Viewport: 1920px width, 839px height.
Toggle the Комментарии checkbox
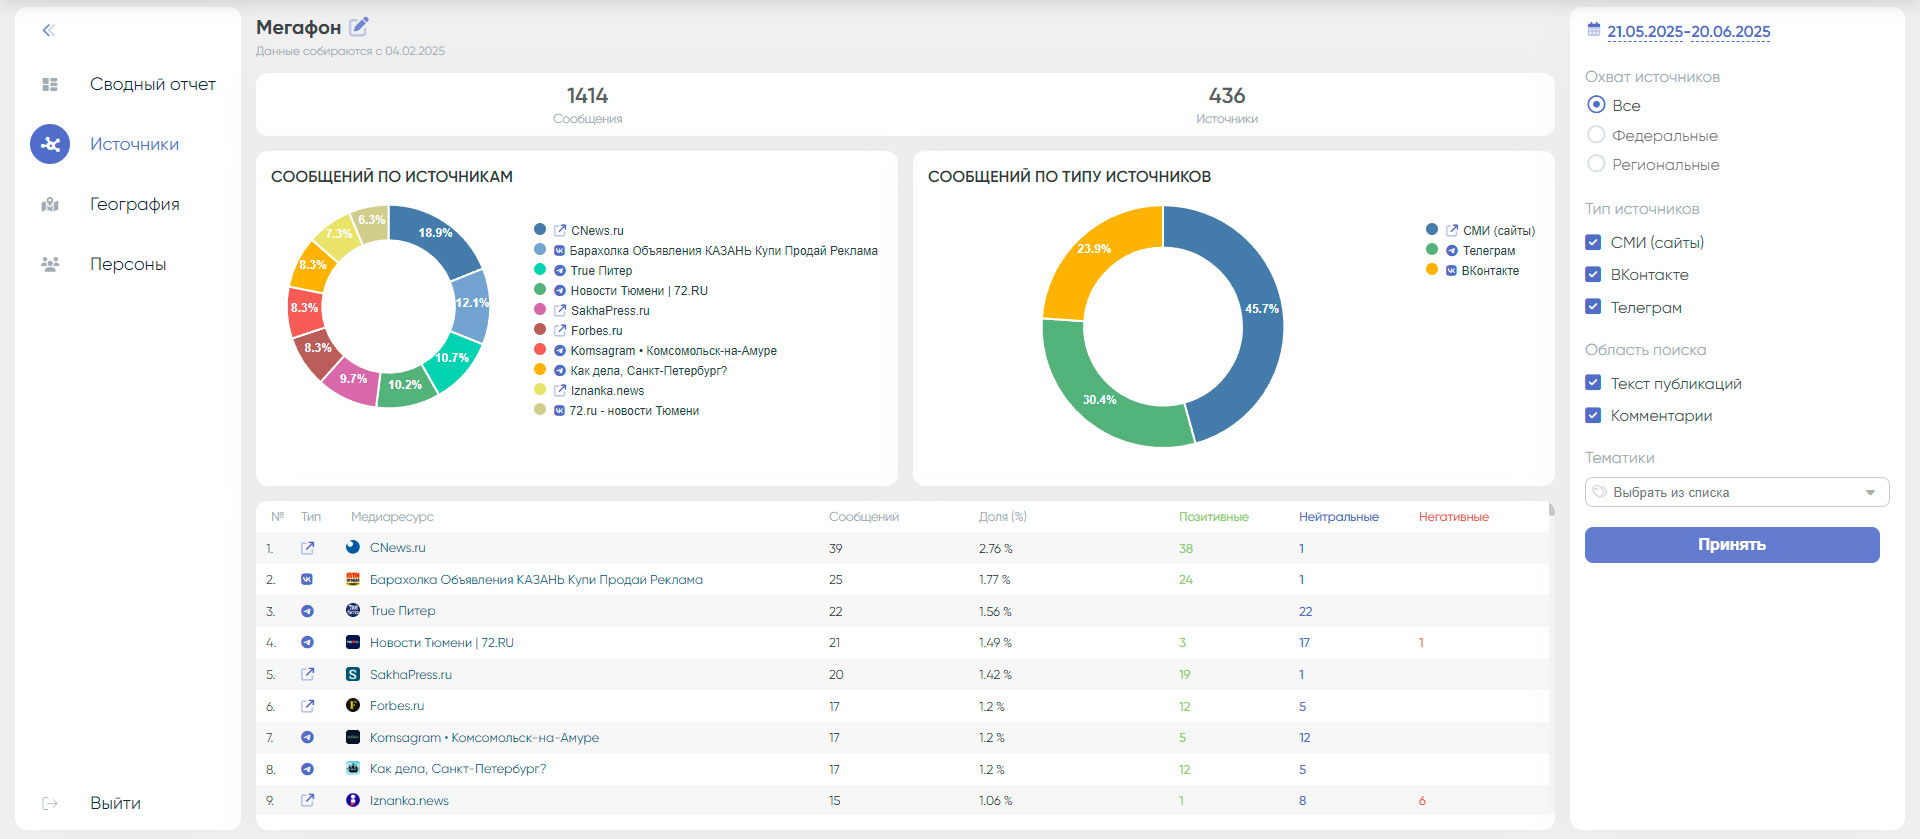1593,416
